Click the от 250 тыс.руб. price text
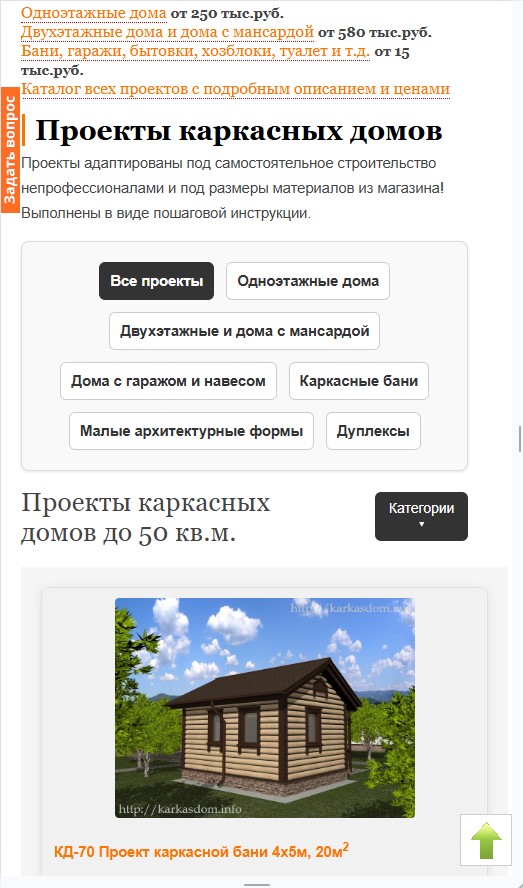 pos(227,13)
